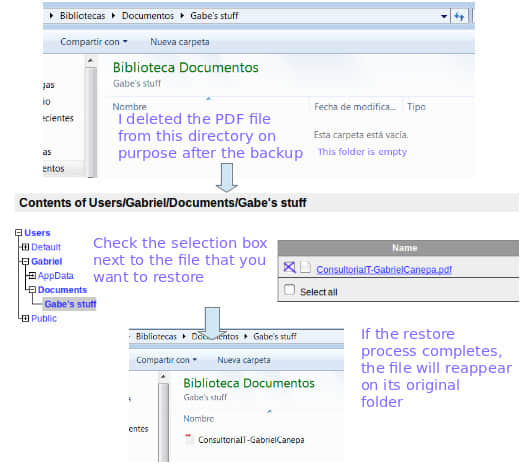Expand the Default folder node

[x=25, y=247]
